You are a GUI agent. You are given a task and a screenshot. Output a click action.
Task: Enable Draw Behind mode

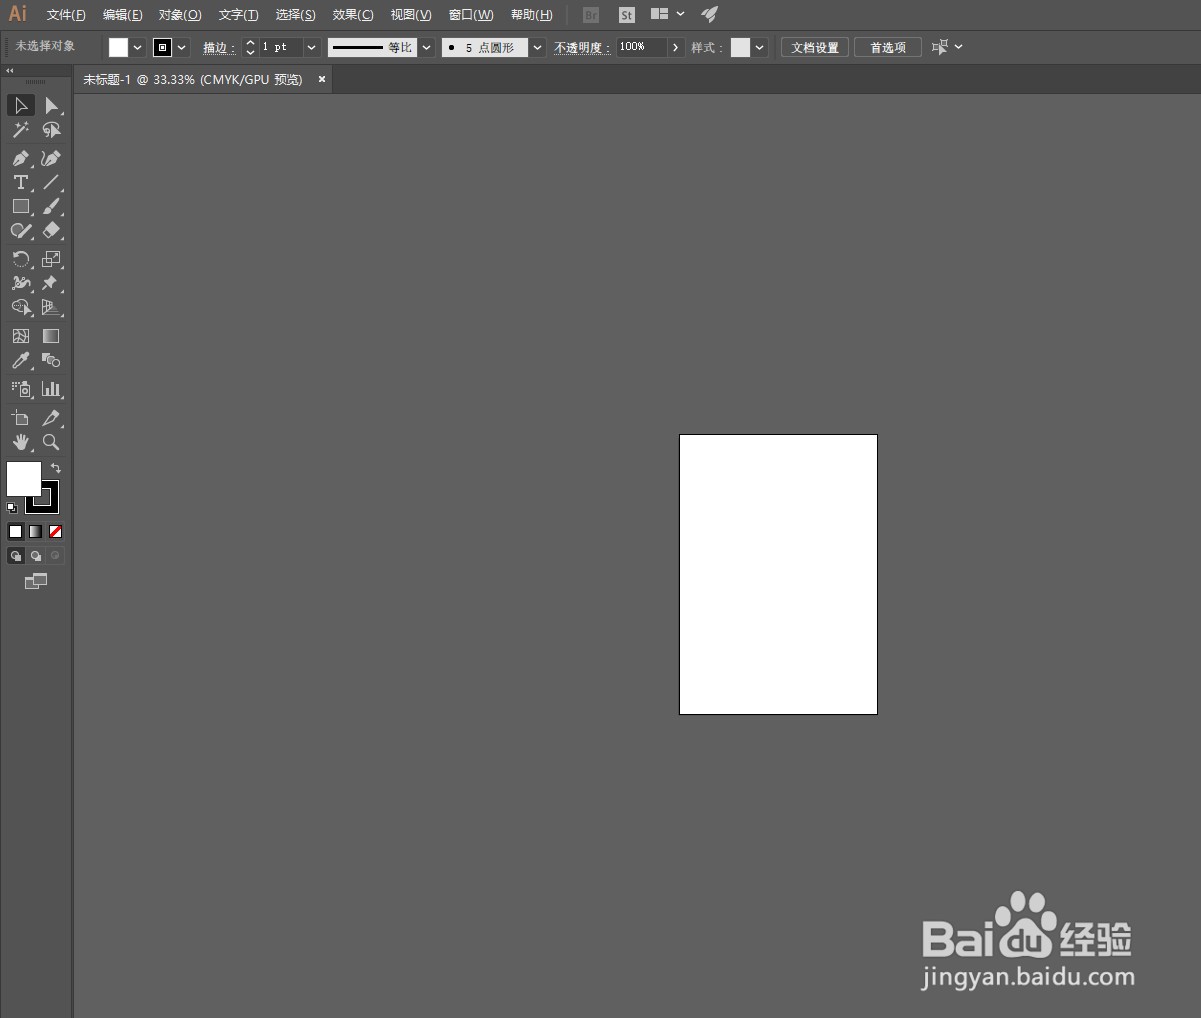[36, 556]
